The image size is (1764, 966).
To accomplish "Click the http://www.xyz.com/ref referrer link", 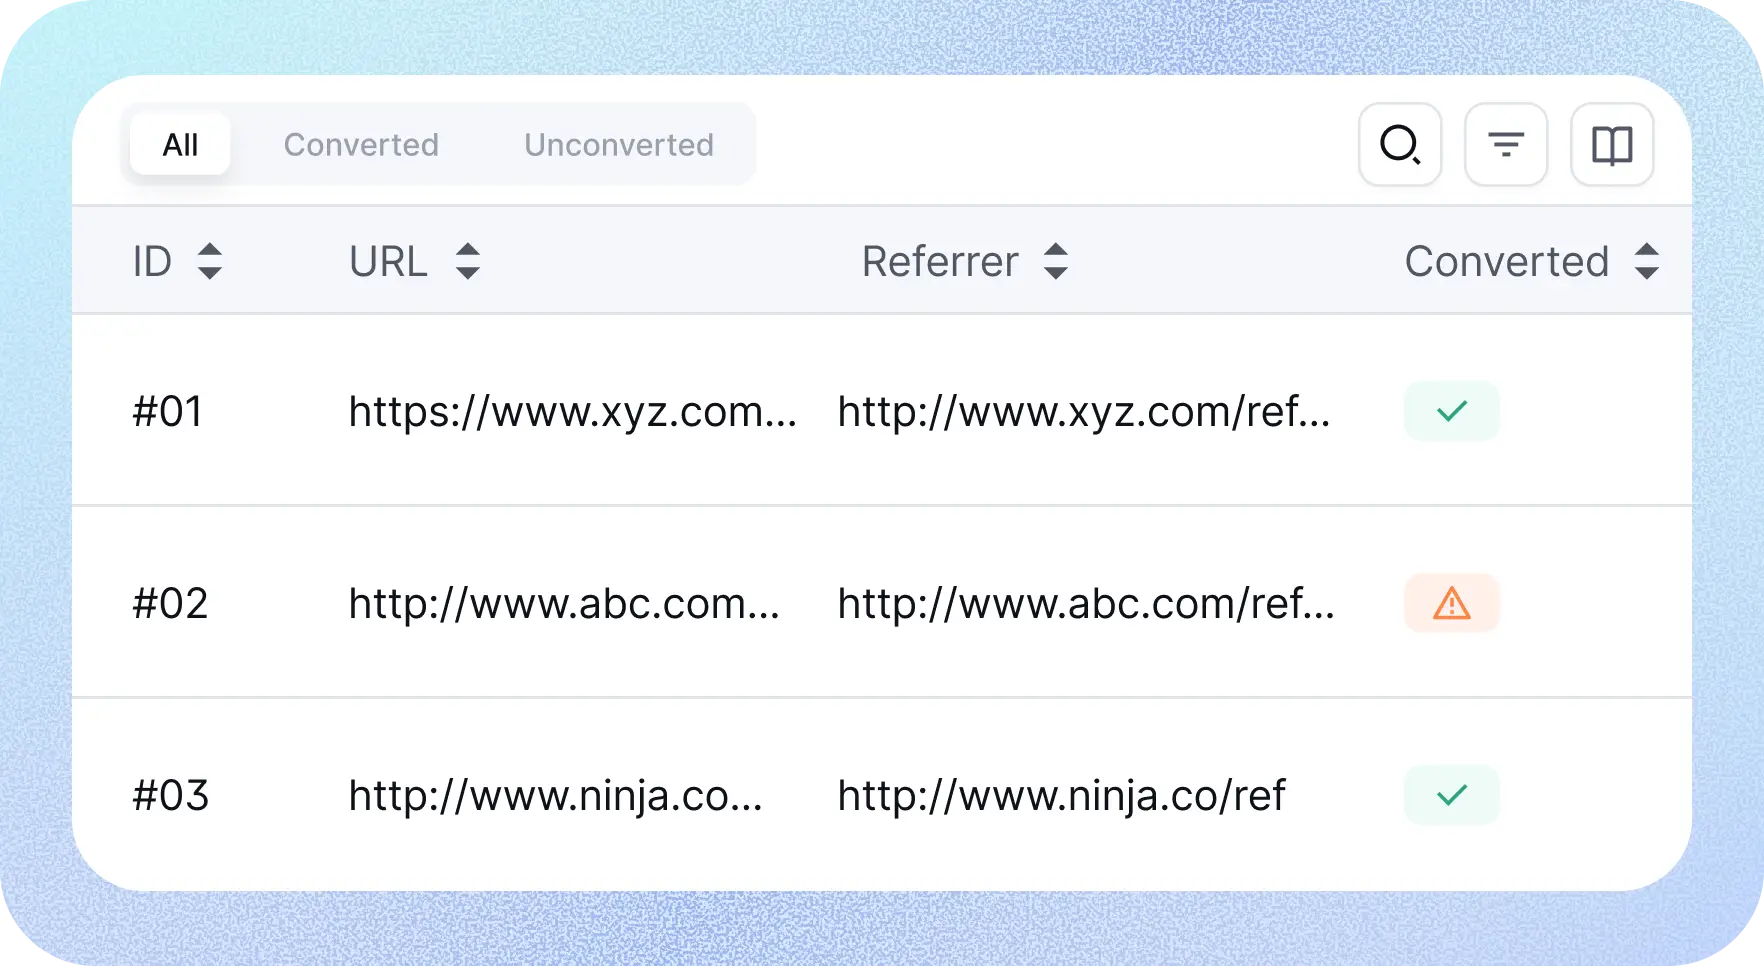I will pos(1083,411).
